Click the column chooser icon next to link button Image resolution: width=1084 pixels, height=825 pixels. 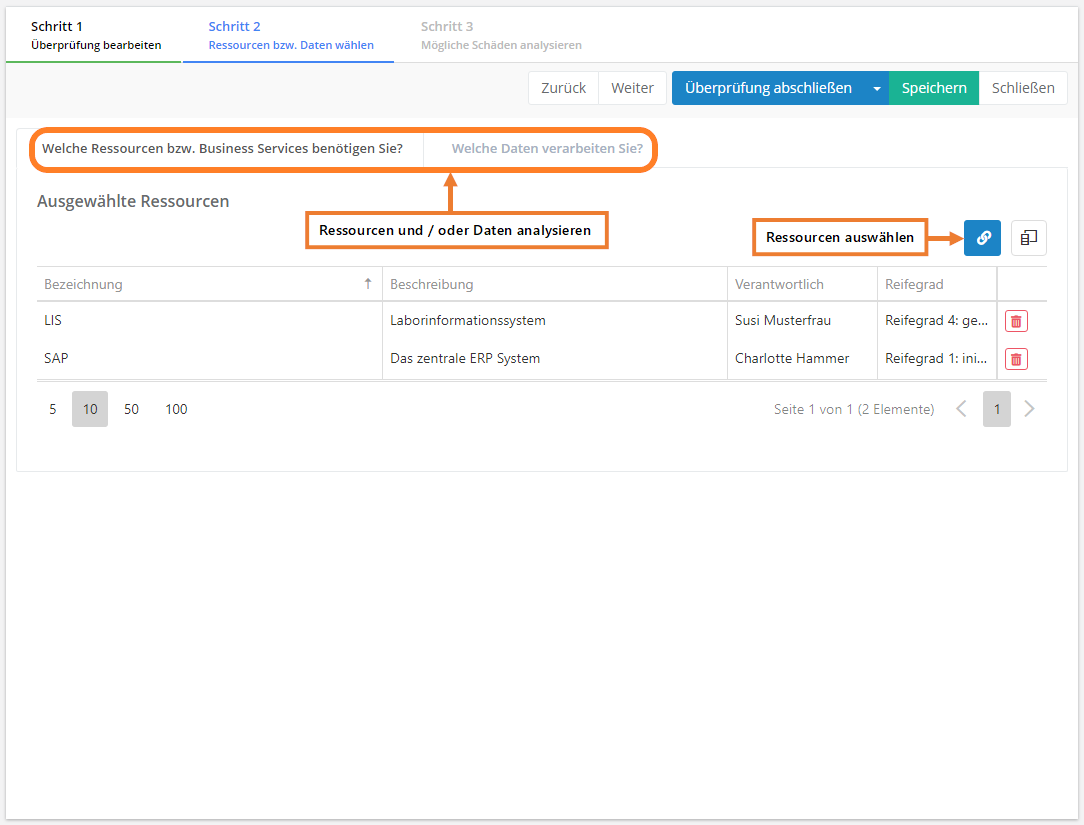(x=1028, y=238)
